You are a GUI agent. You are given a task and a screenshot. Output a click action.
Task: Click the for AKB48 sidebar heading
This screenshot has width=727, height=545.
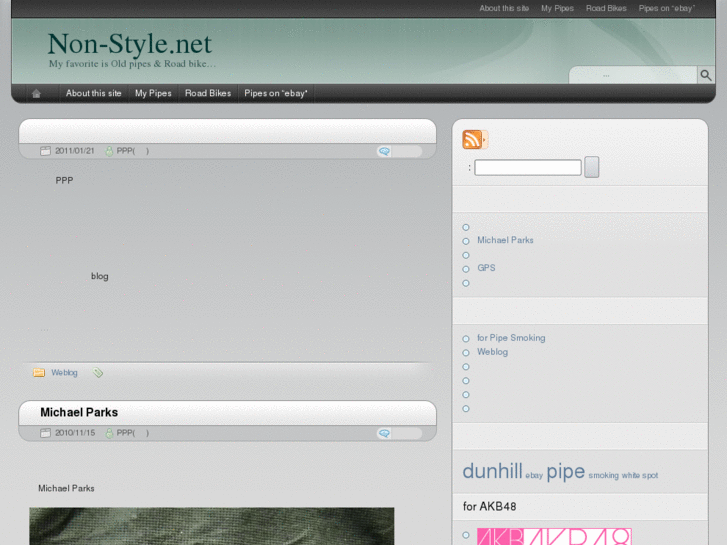[x=489, y=507]
